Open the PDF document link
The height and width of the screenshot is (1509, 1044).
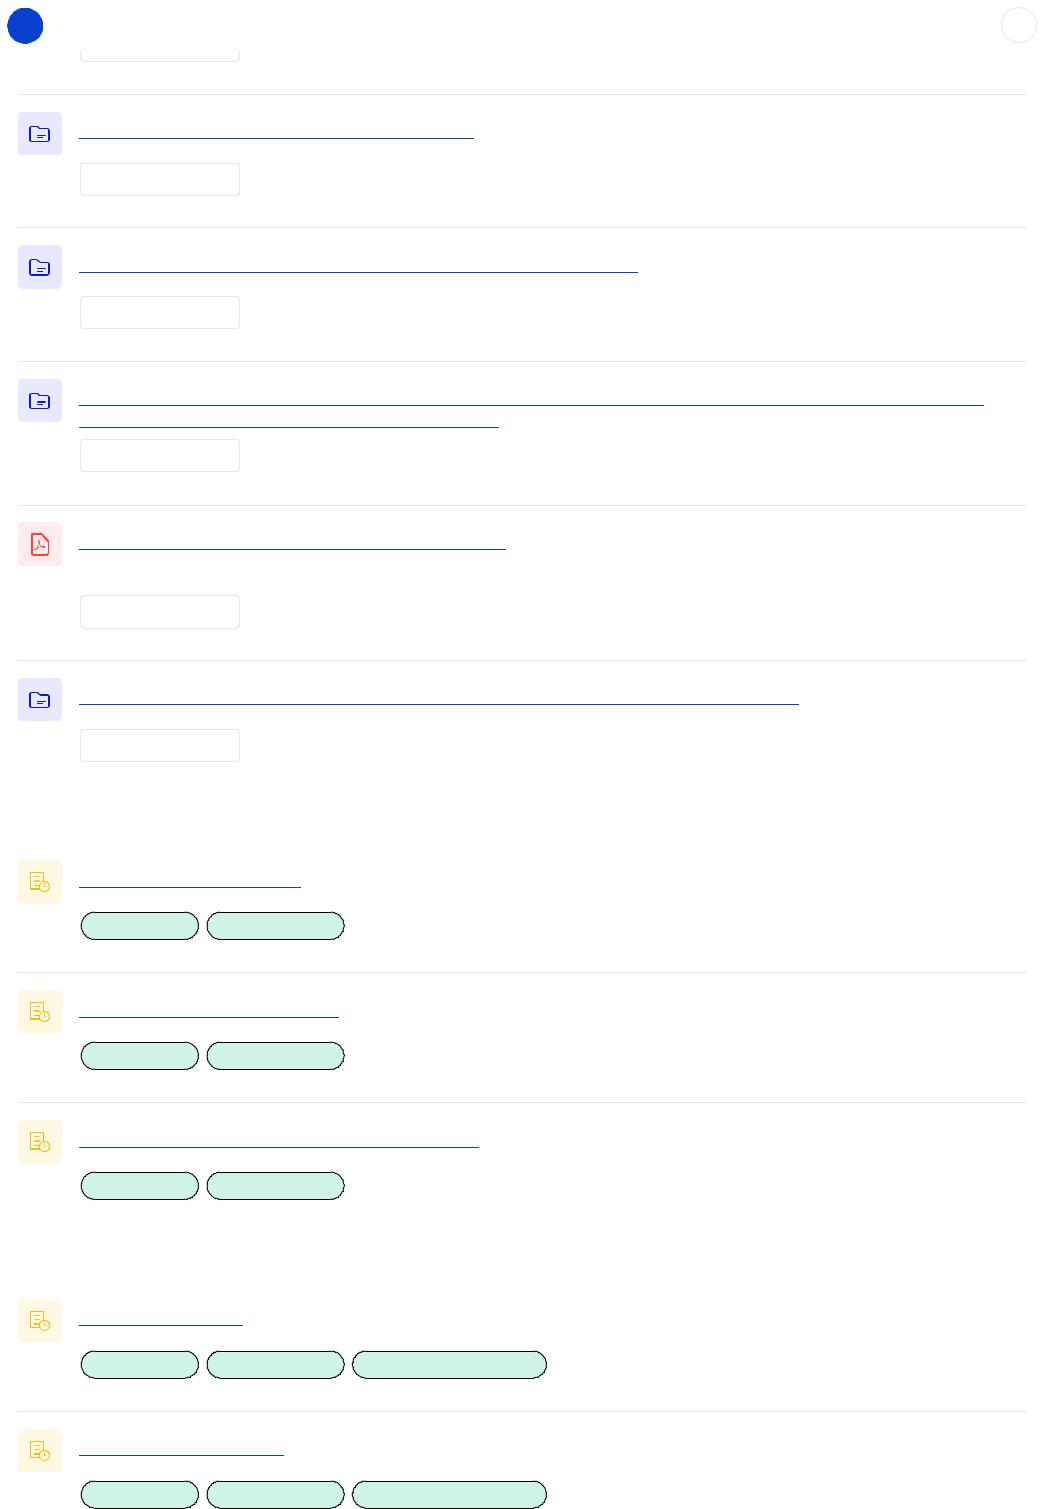[x=292, y=545]
